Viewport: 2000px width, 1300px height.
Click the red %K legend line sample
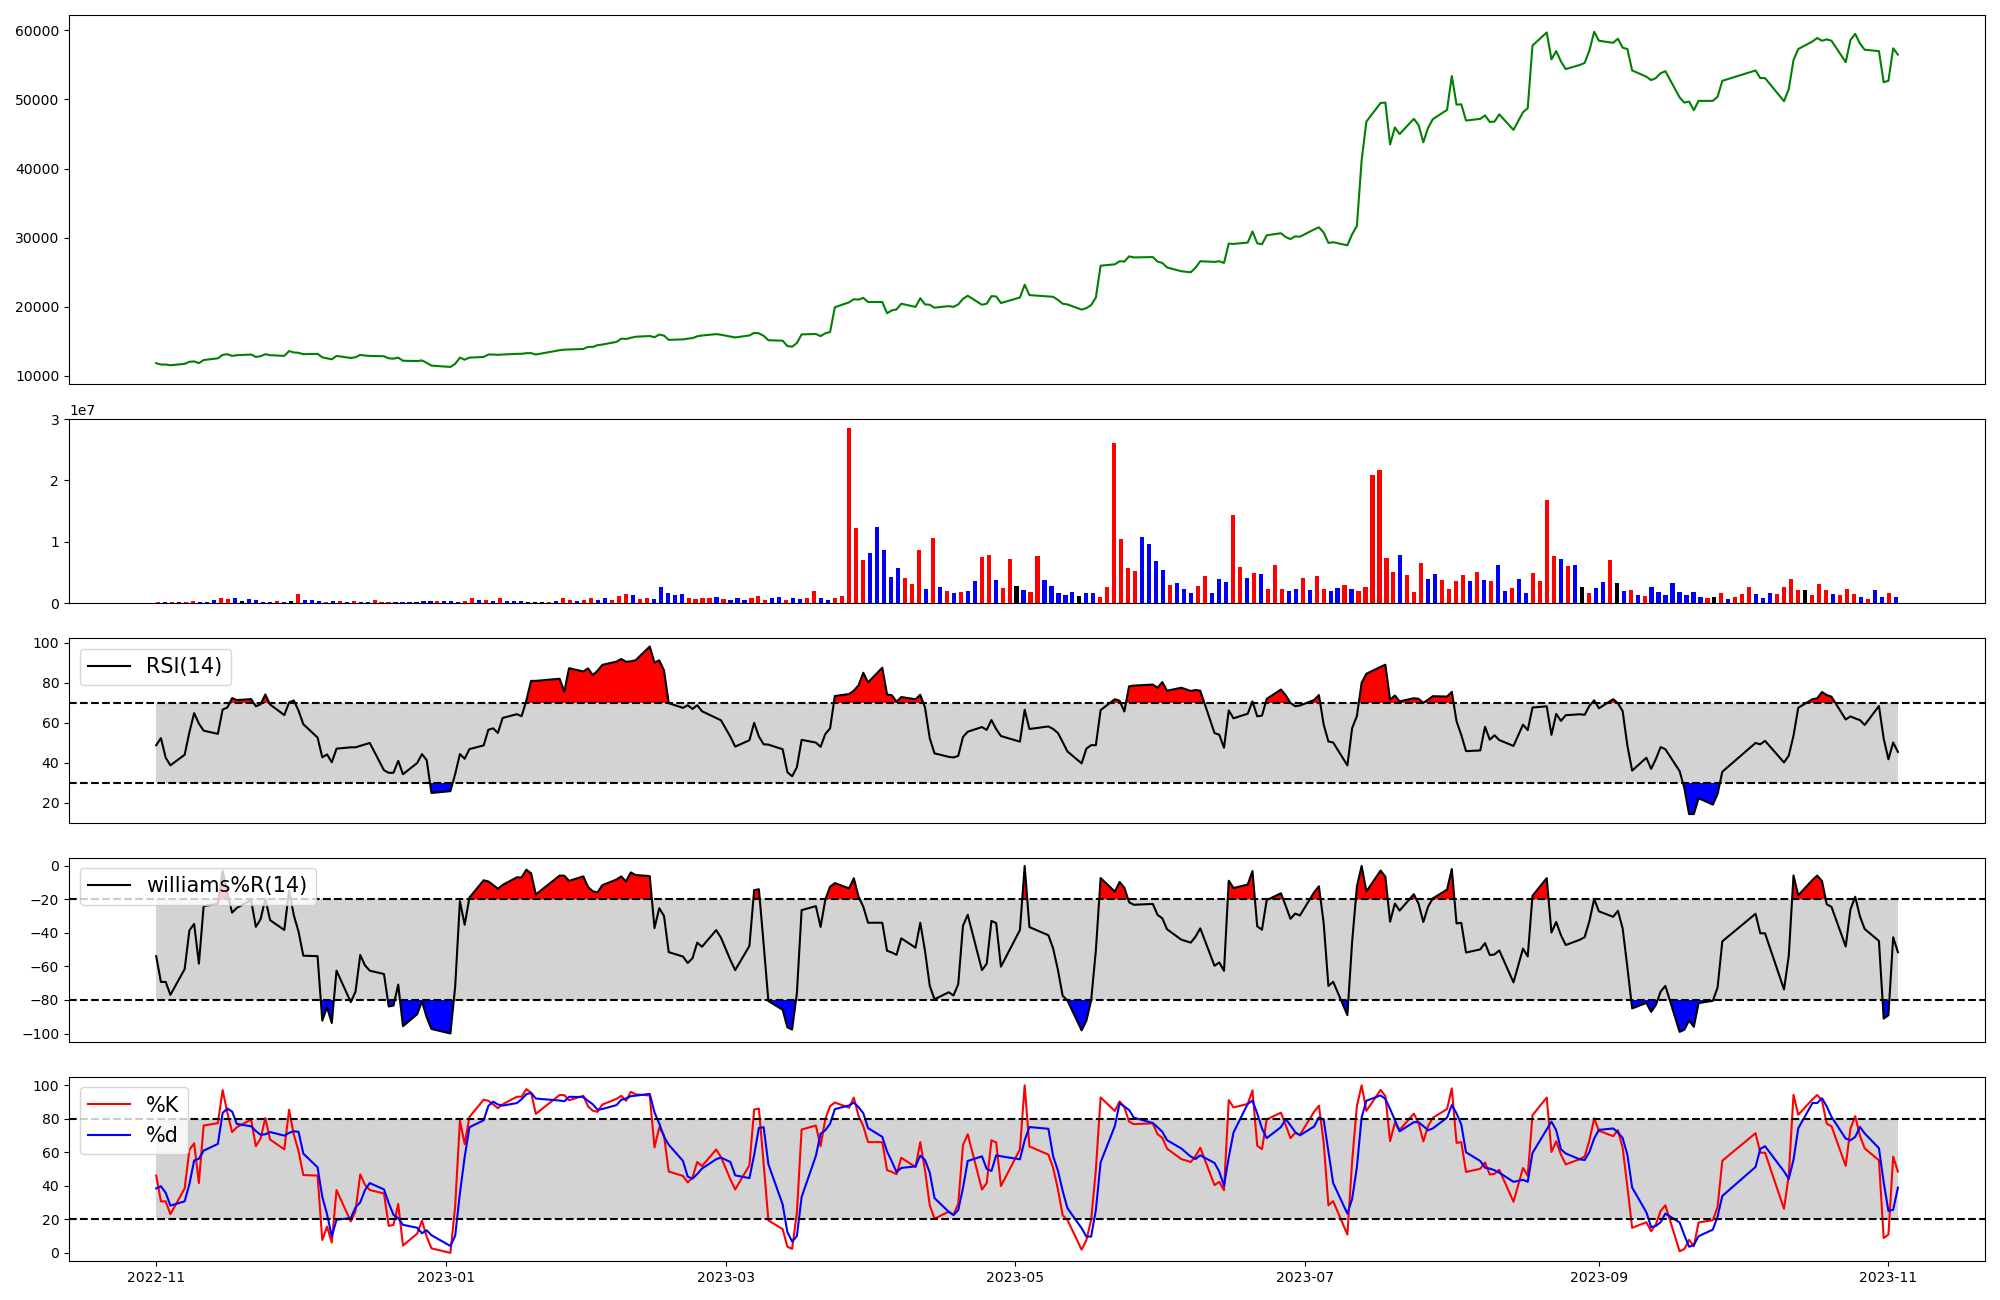coord(110,1105)
